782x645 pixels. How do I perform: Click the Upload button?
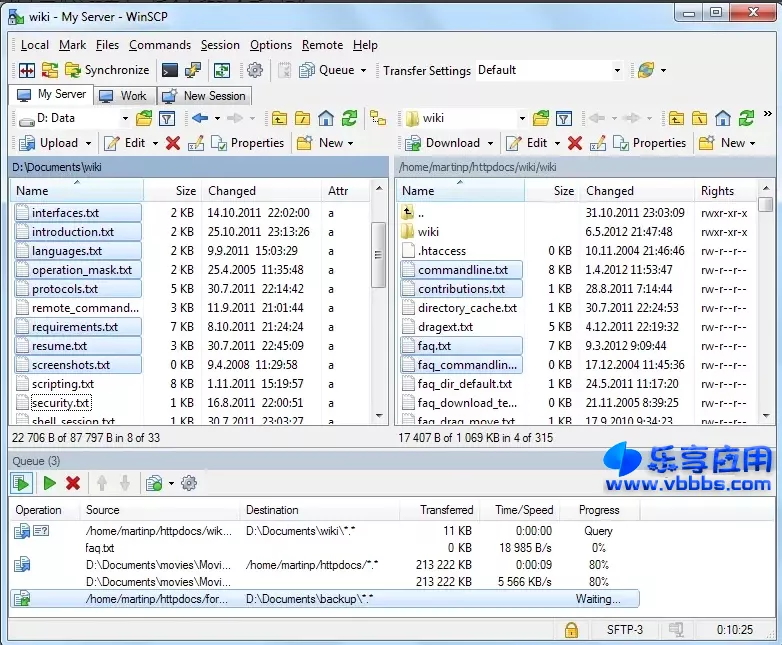tap(48, 144)
